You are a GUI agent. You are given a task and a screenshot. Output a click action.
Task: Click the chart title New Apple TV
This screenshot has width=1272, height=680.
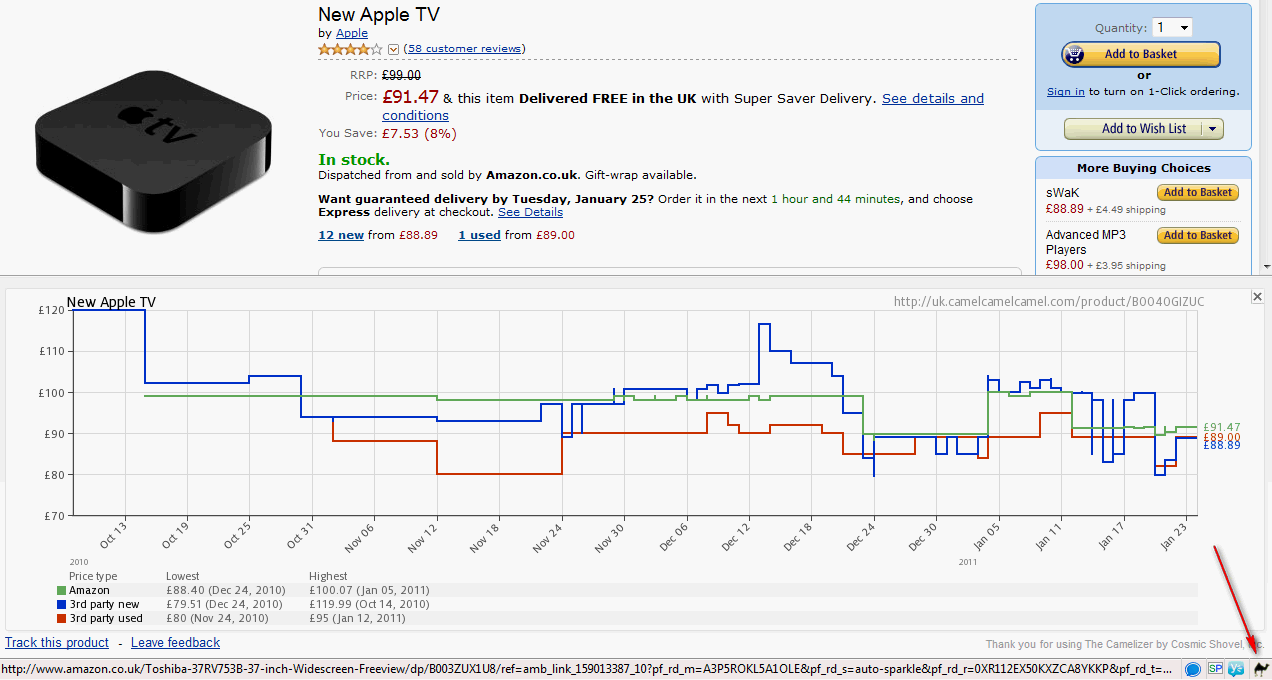(111, 302)
